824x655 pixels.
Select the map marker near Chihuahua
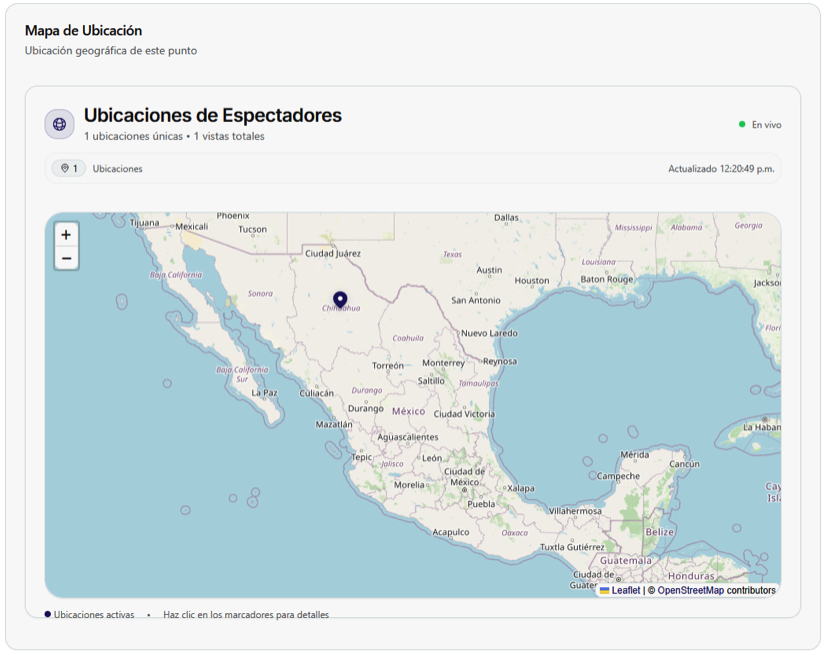[339, 300]
